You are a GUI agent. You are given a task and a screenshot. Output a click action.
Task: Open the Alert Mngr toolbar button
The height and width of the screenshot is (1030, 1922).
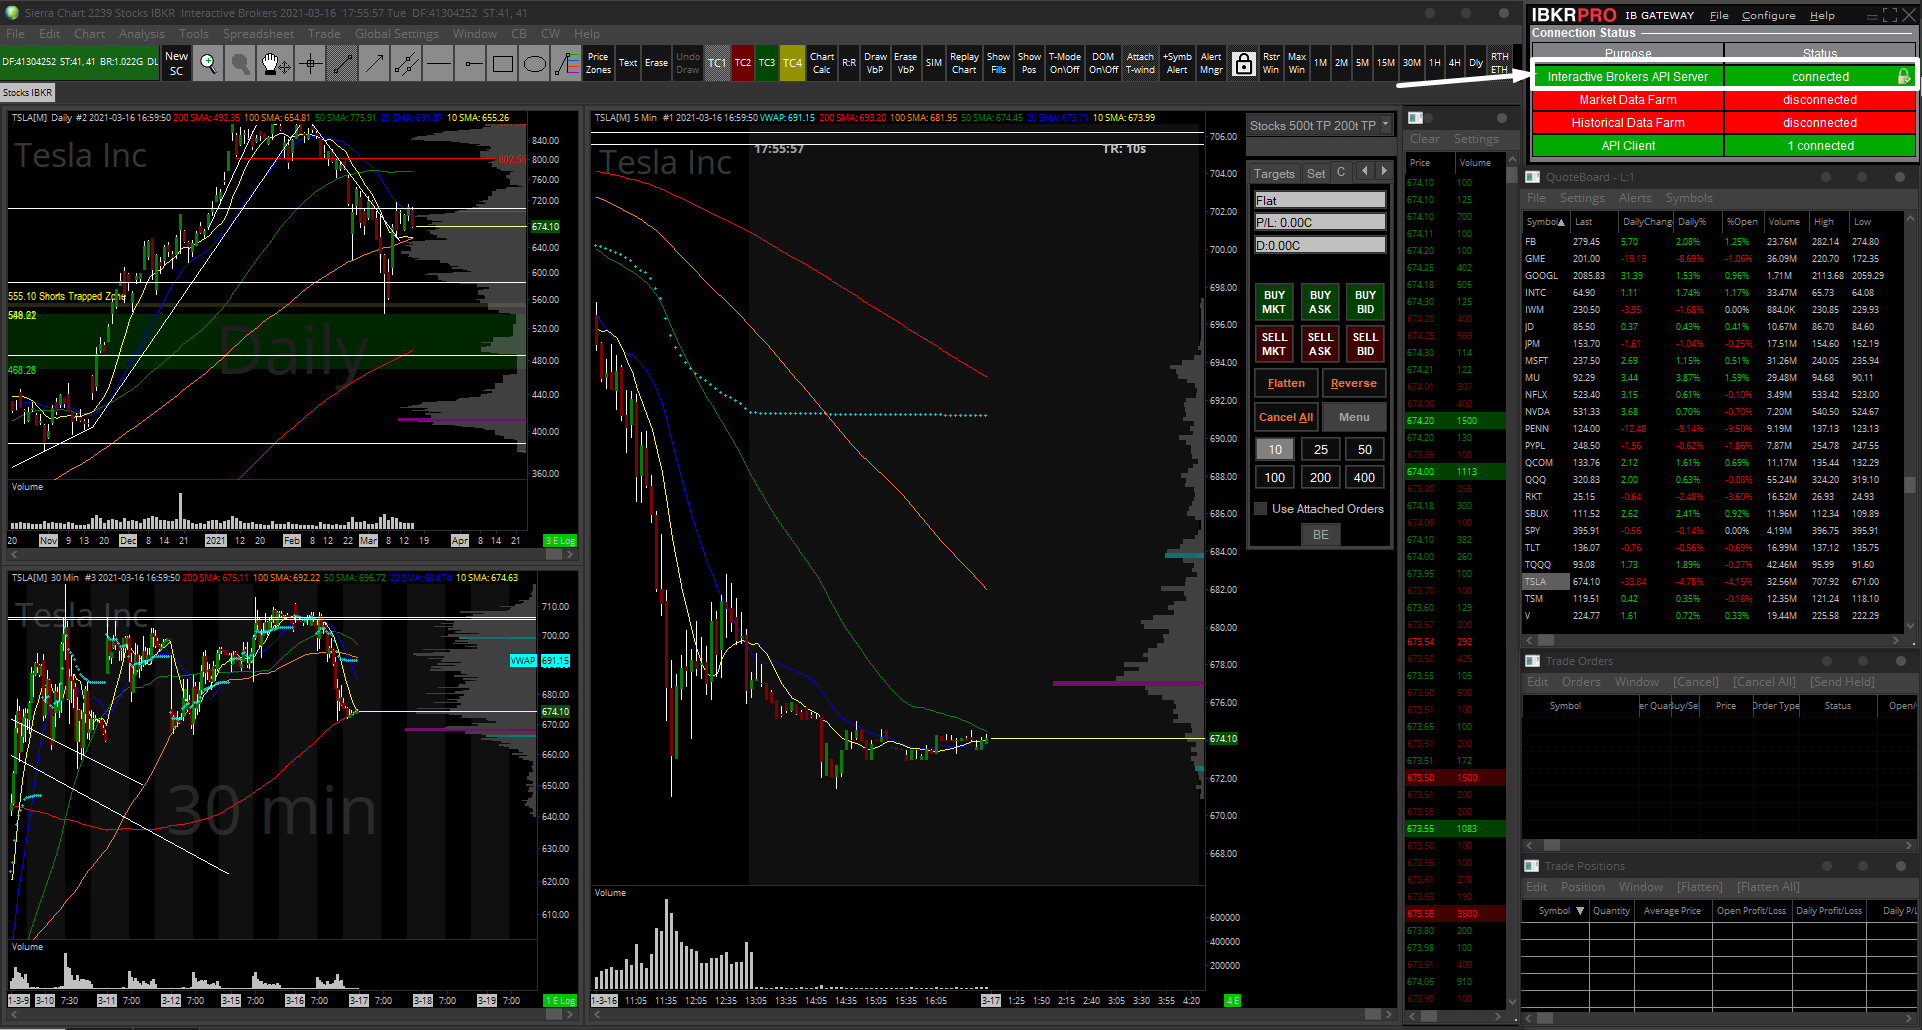[x=1211, y=63]
